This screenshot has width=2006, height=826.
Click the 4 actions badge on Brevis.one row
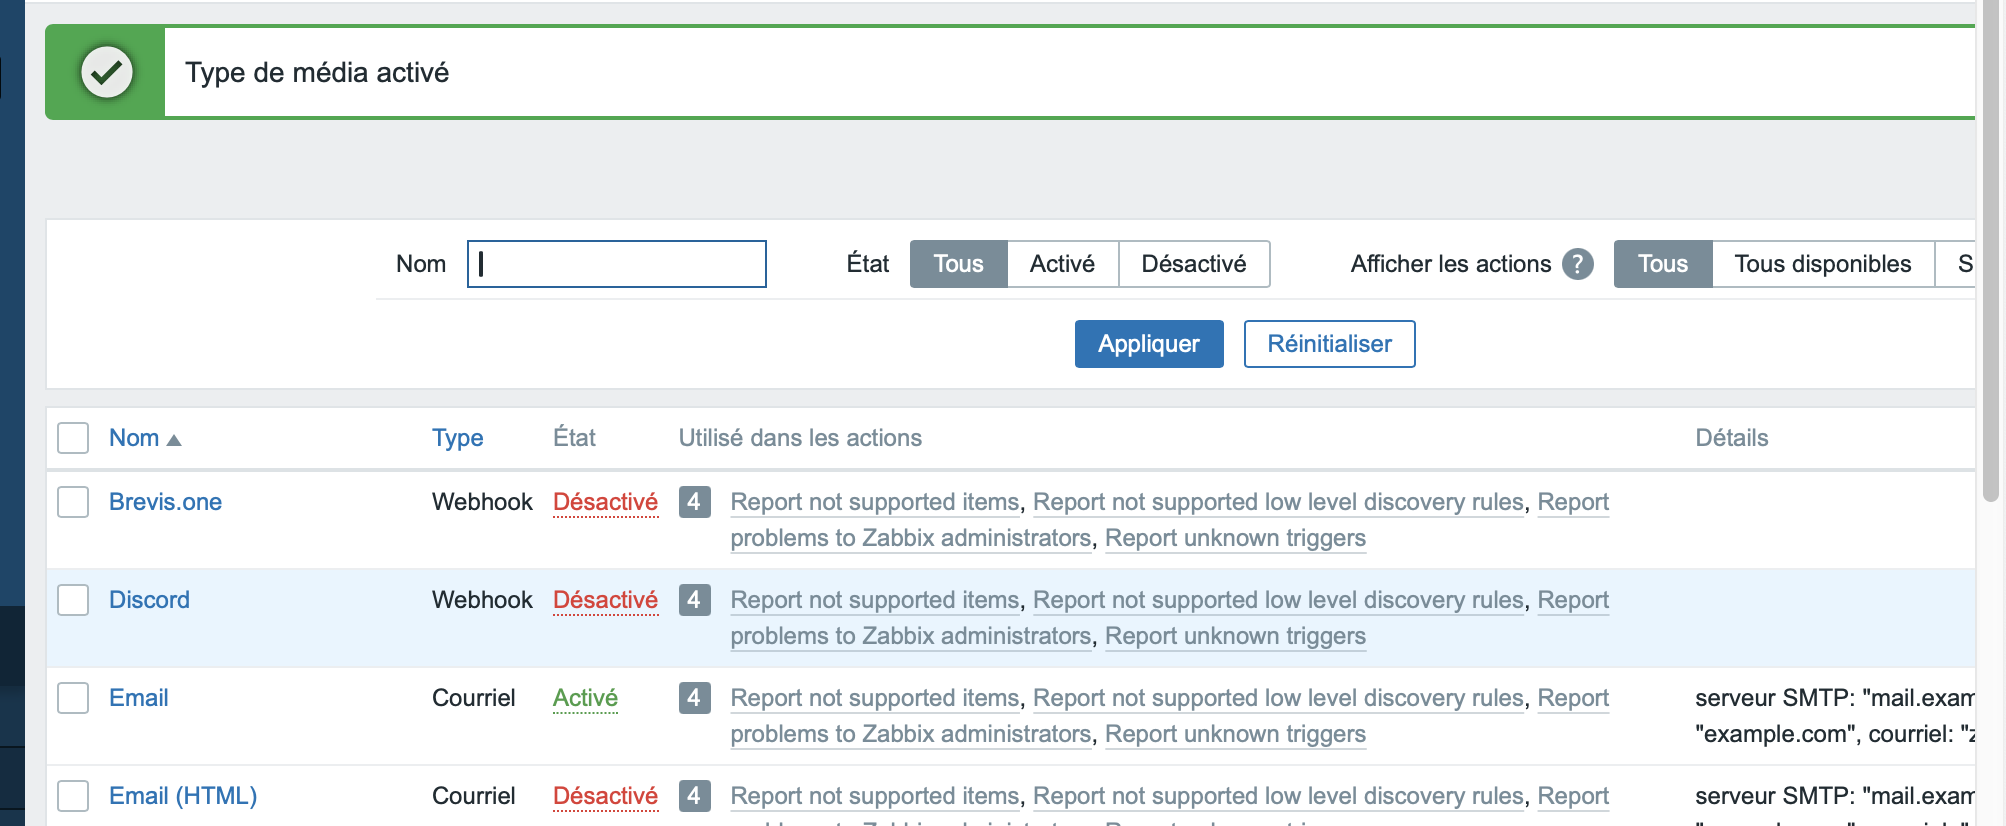(694, 502)
